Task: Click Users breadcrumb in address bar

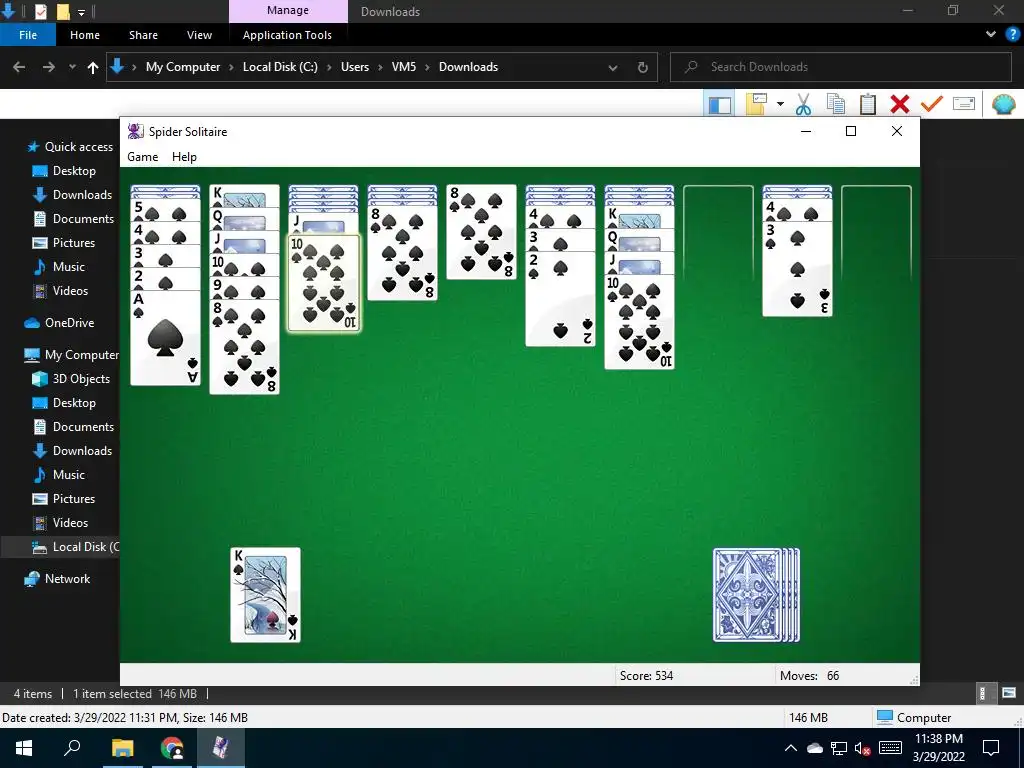Action: pos(355,67)
